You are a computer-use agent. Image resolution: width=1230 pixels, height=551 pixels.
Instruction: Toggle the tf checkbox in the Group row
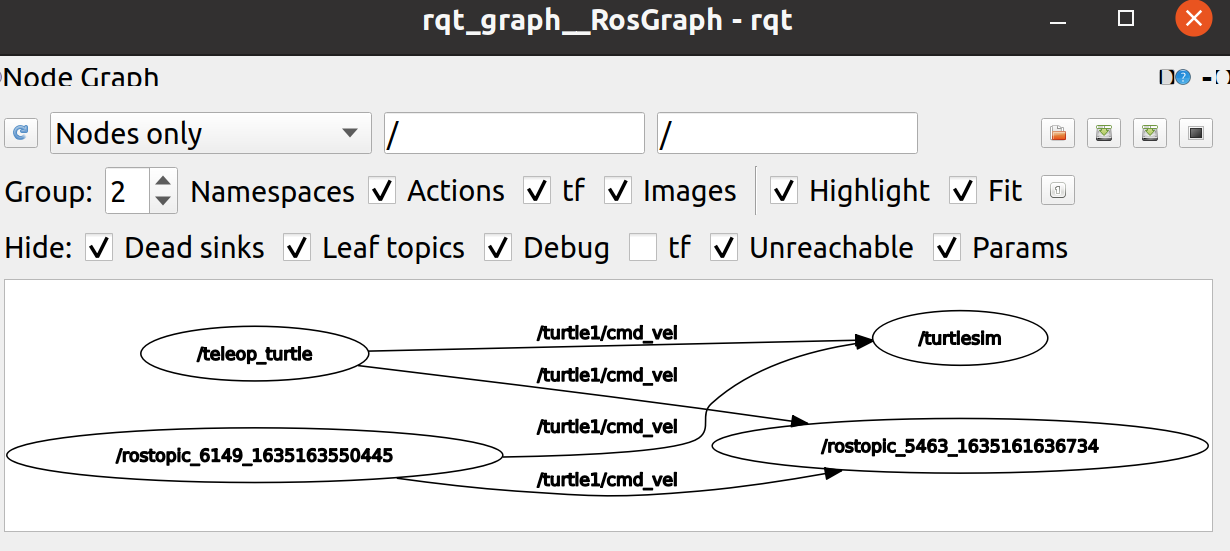coord(537,190)
